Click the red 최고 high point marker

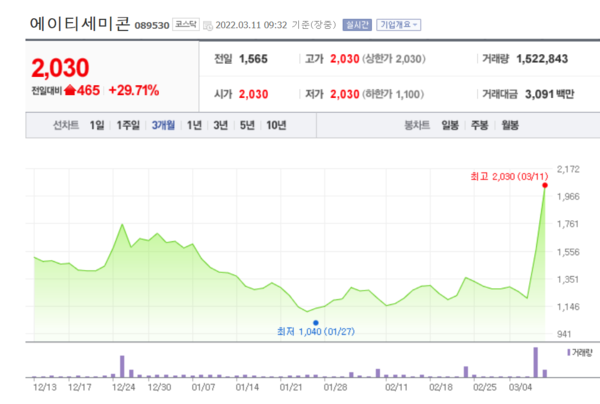pos(545,186)
